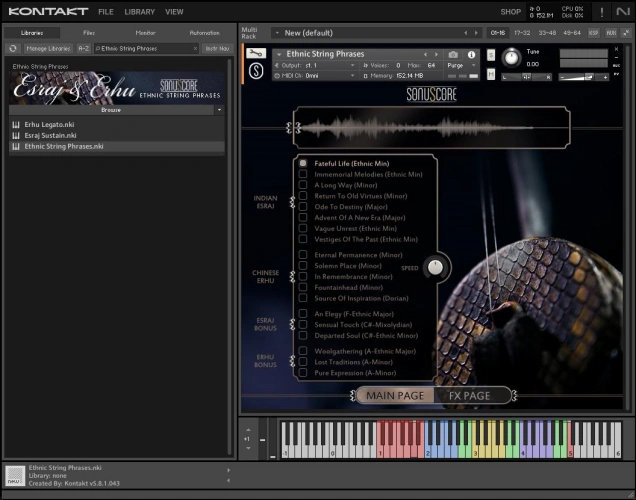The height and width of the screenshot is (500, 636).
Task: Open the FILE menu
Action: point(106,12)
